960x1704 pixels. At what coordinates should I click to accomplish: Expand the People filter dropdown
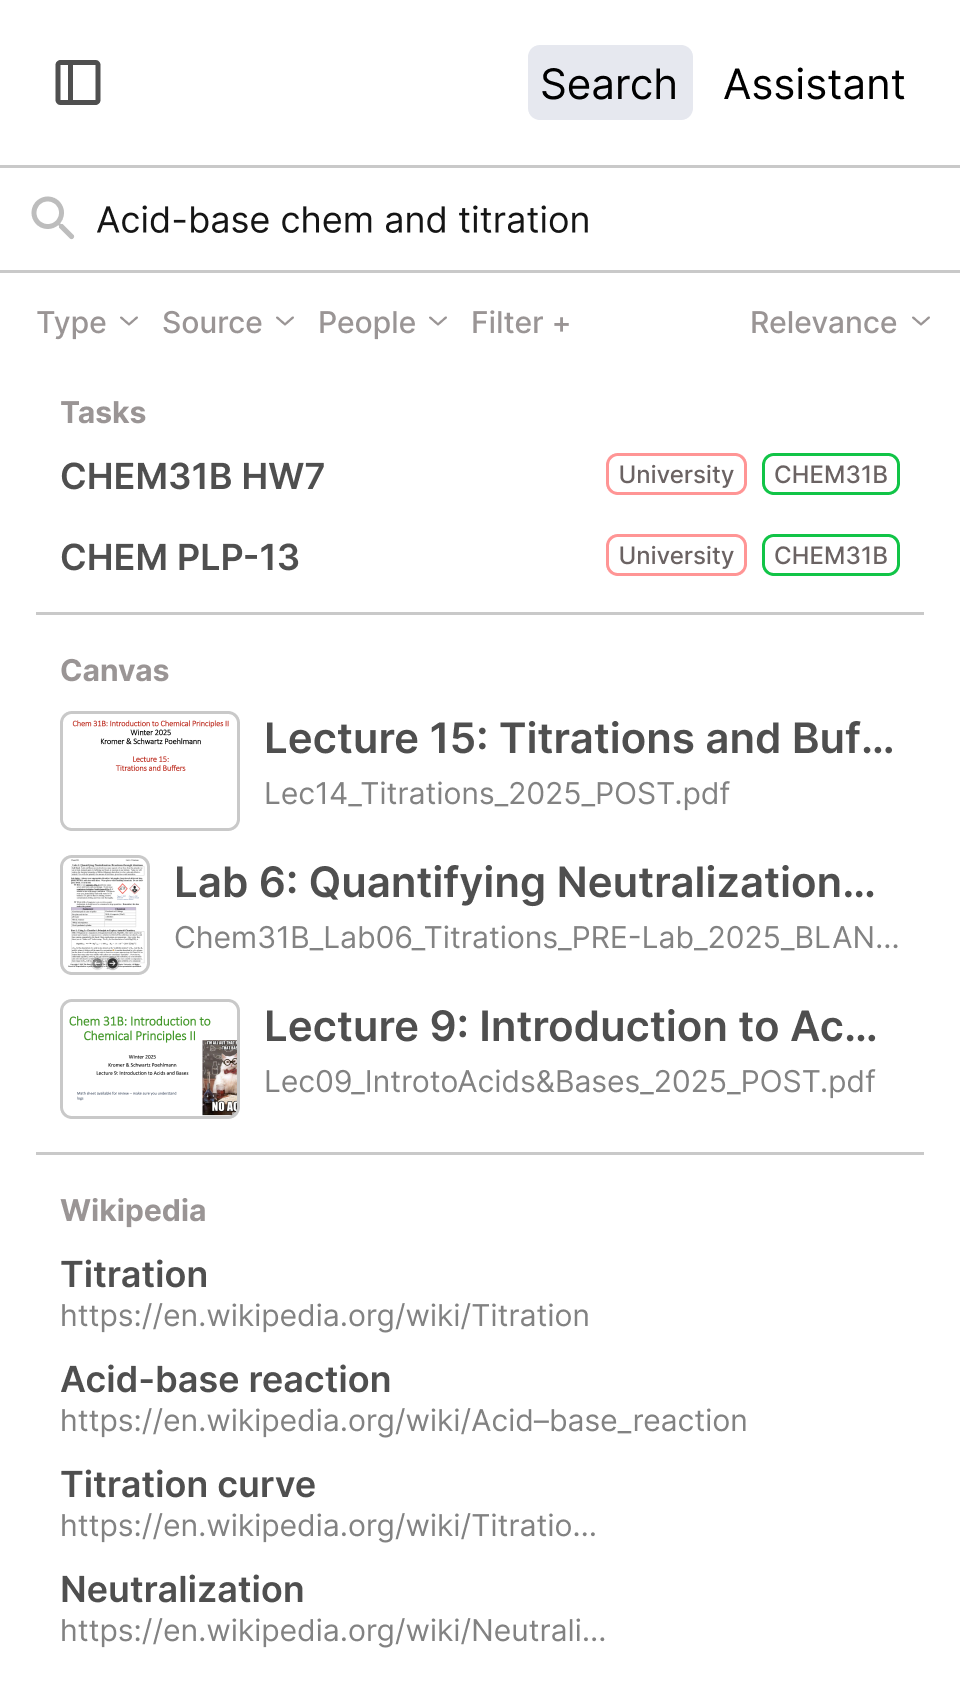coord(382,323)
